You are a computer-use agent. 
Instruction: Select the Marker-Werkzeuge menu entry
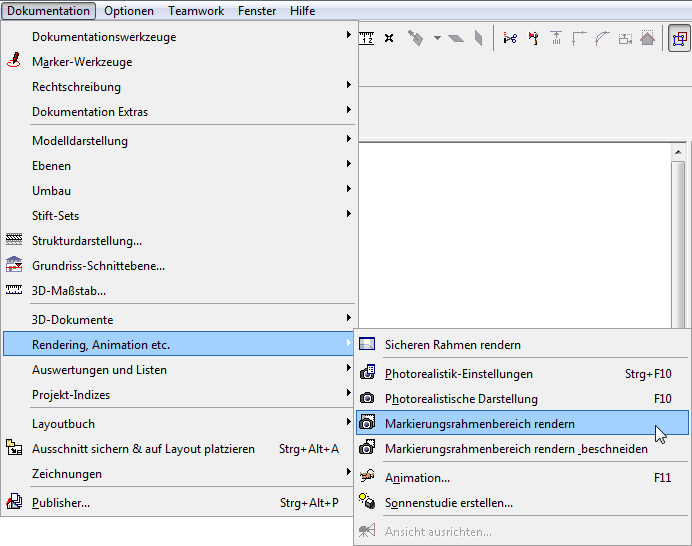coord(179,61)
